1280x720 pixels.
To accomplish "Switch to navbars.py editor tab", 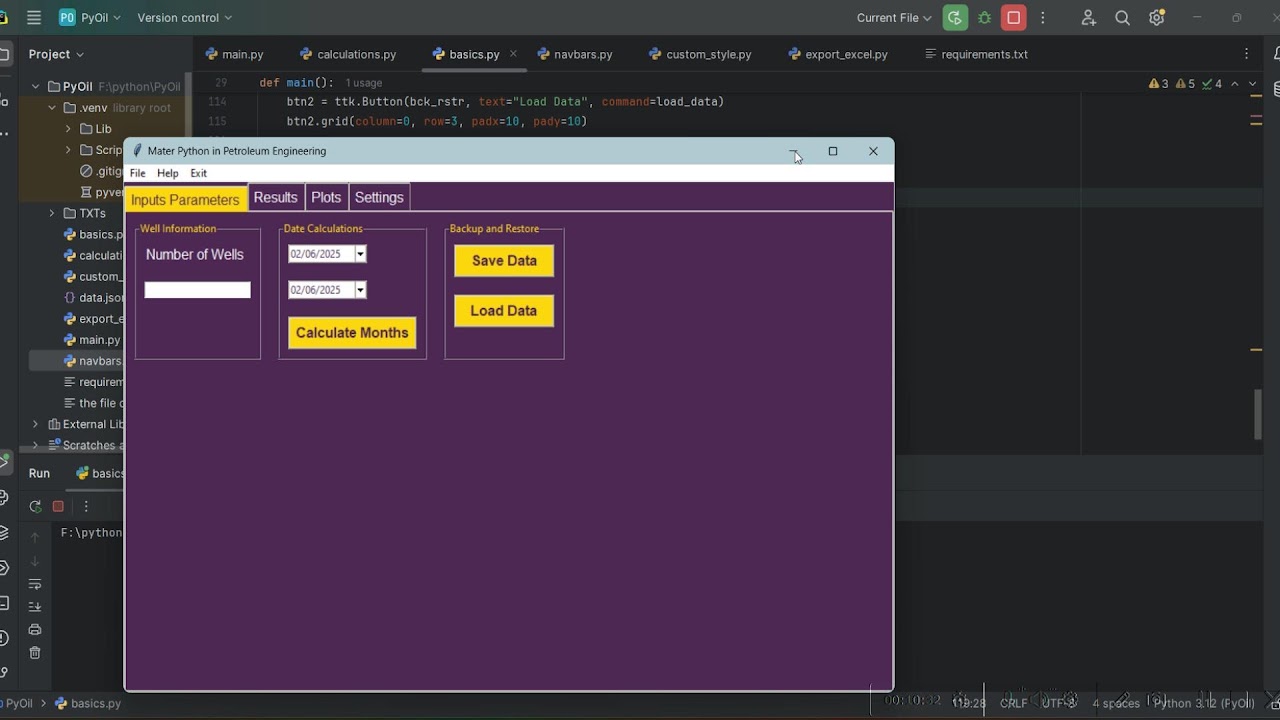I will click(x=574, y=54).
